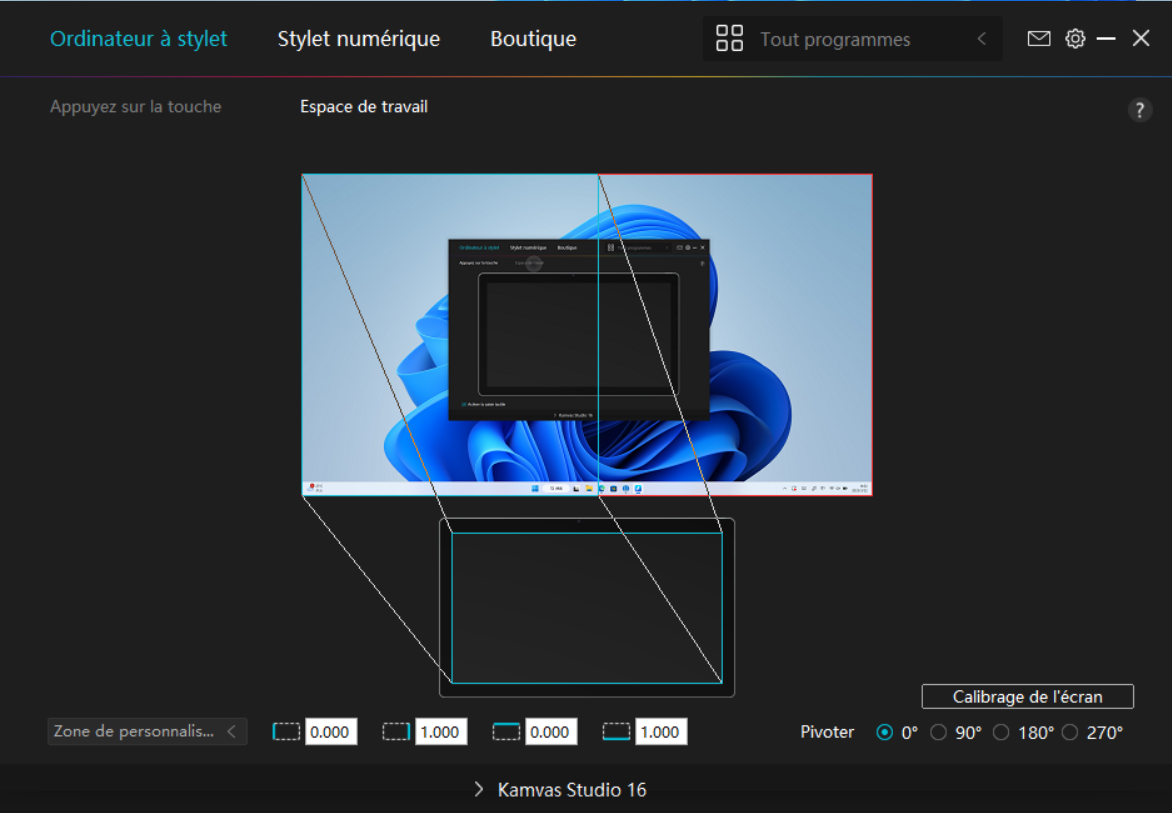Select the 90° rotation option
Image resolution: width=1172 pixels, height=813 pixels.
[938, 733]
